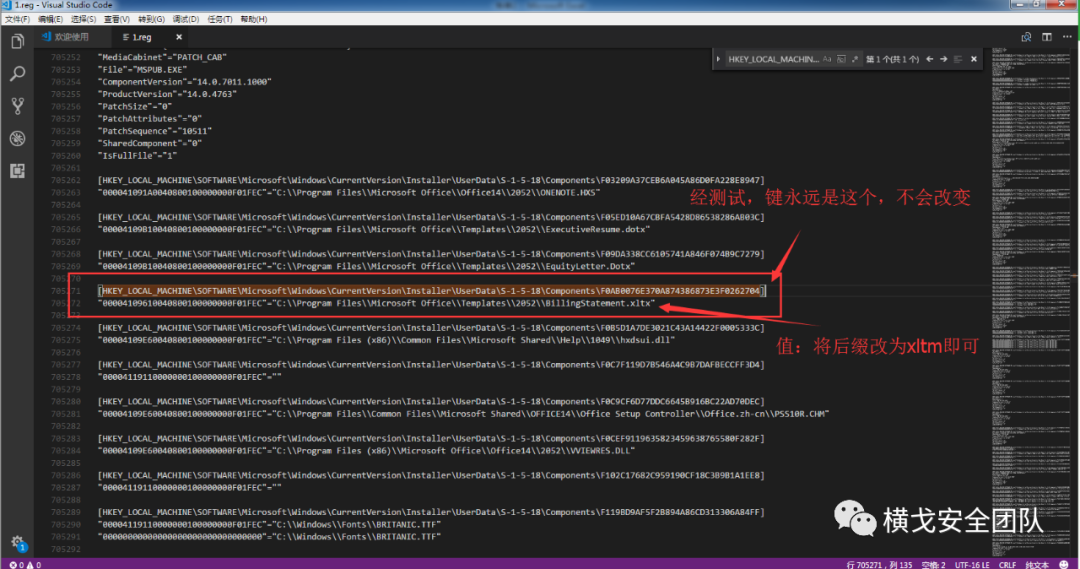Open the Explorer files view
The width and height of the screenshot is (1080, 569).
tap(17, 42)
